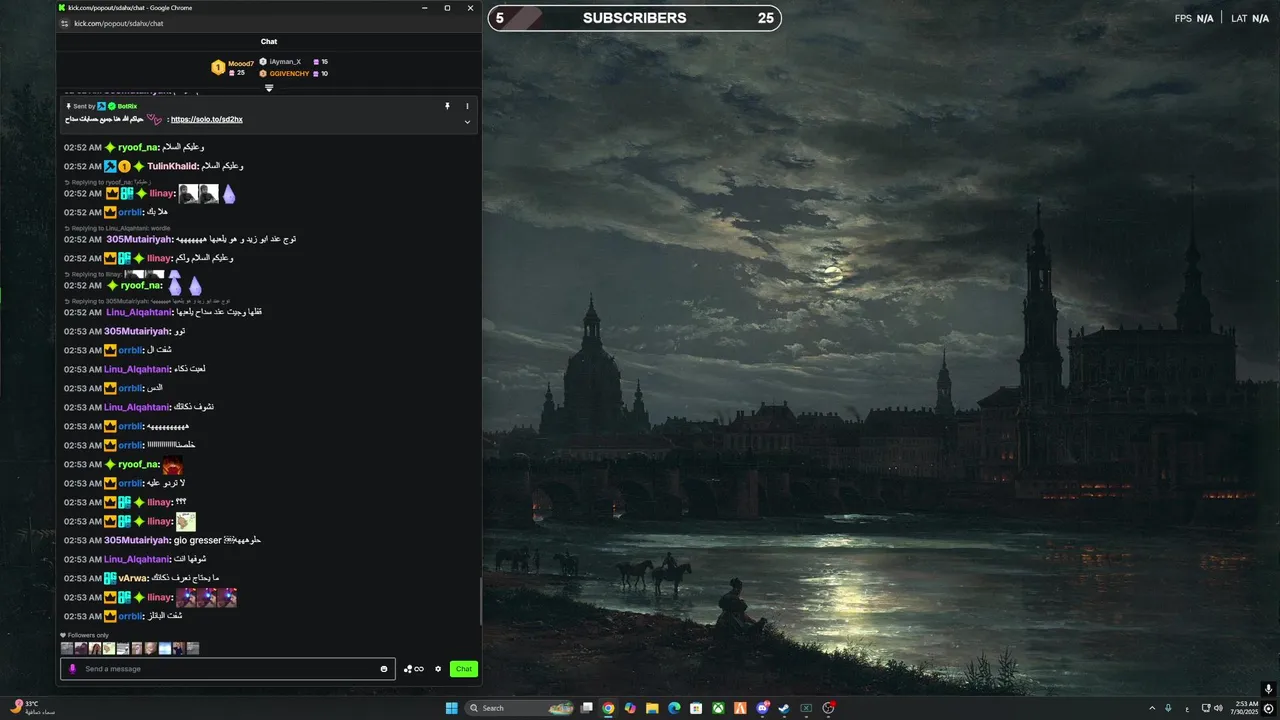Viewport: 1280px width, 720px height.
Task: Open Microsoft Edge from taskbar
Action: 674,708
